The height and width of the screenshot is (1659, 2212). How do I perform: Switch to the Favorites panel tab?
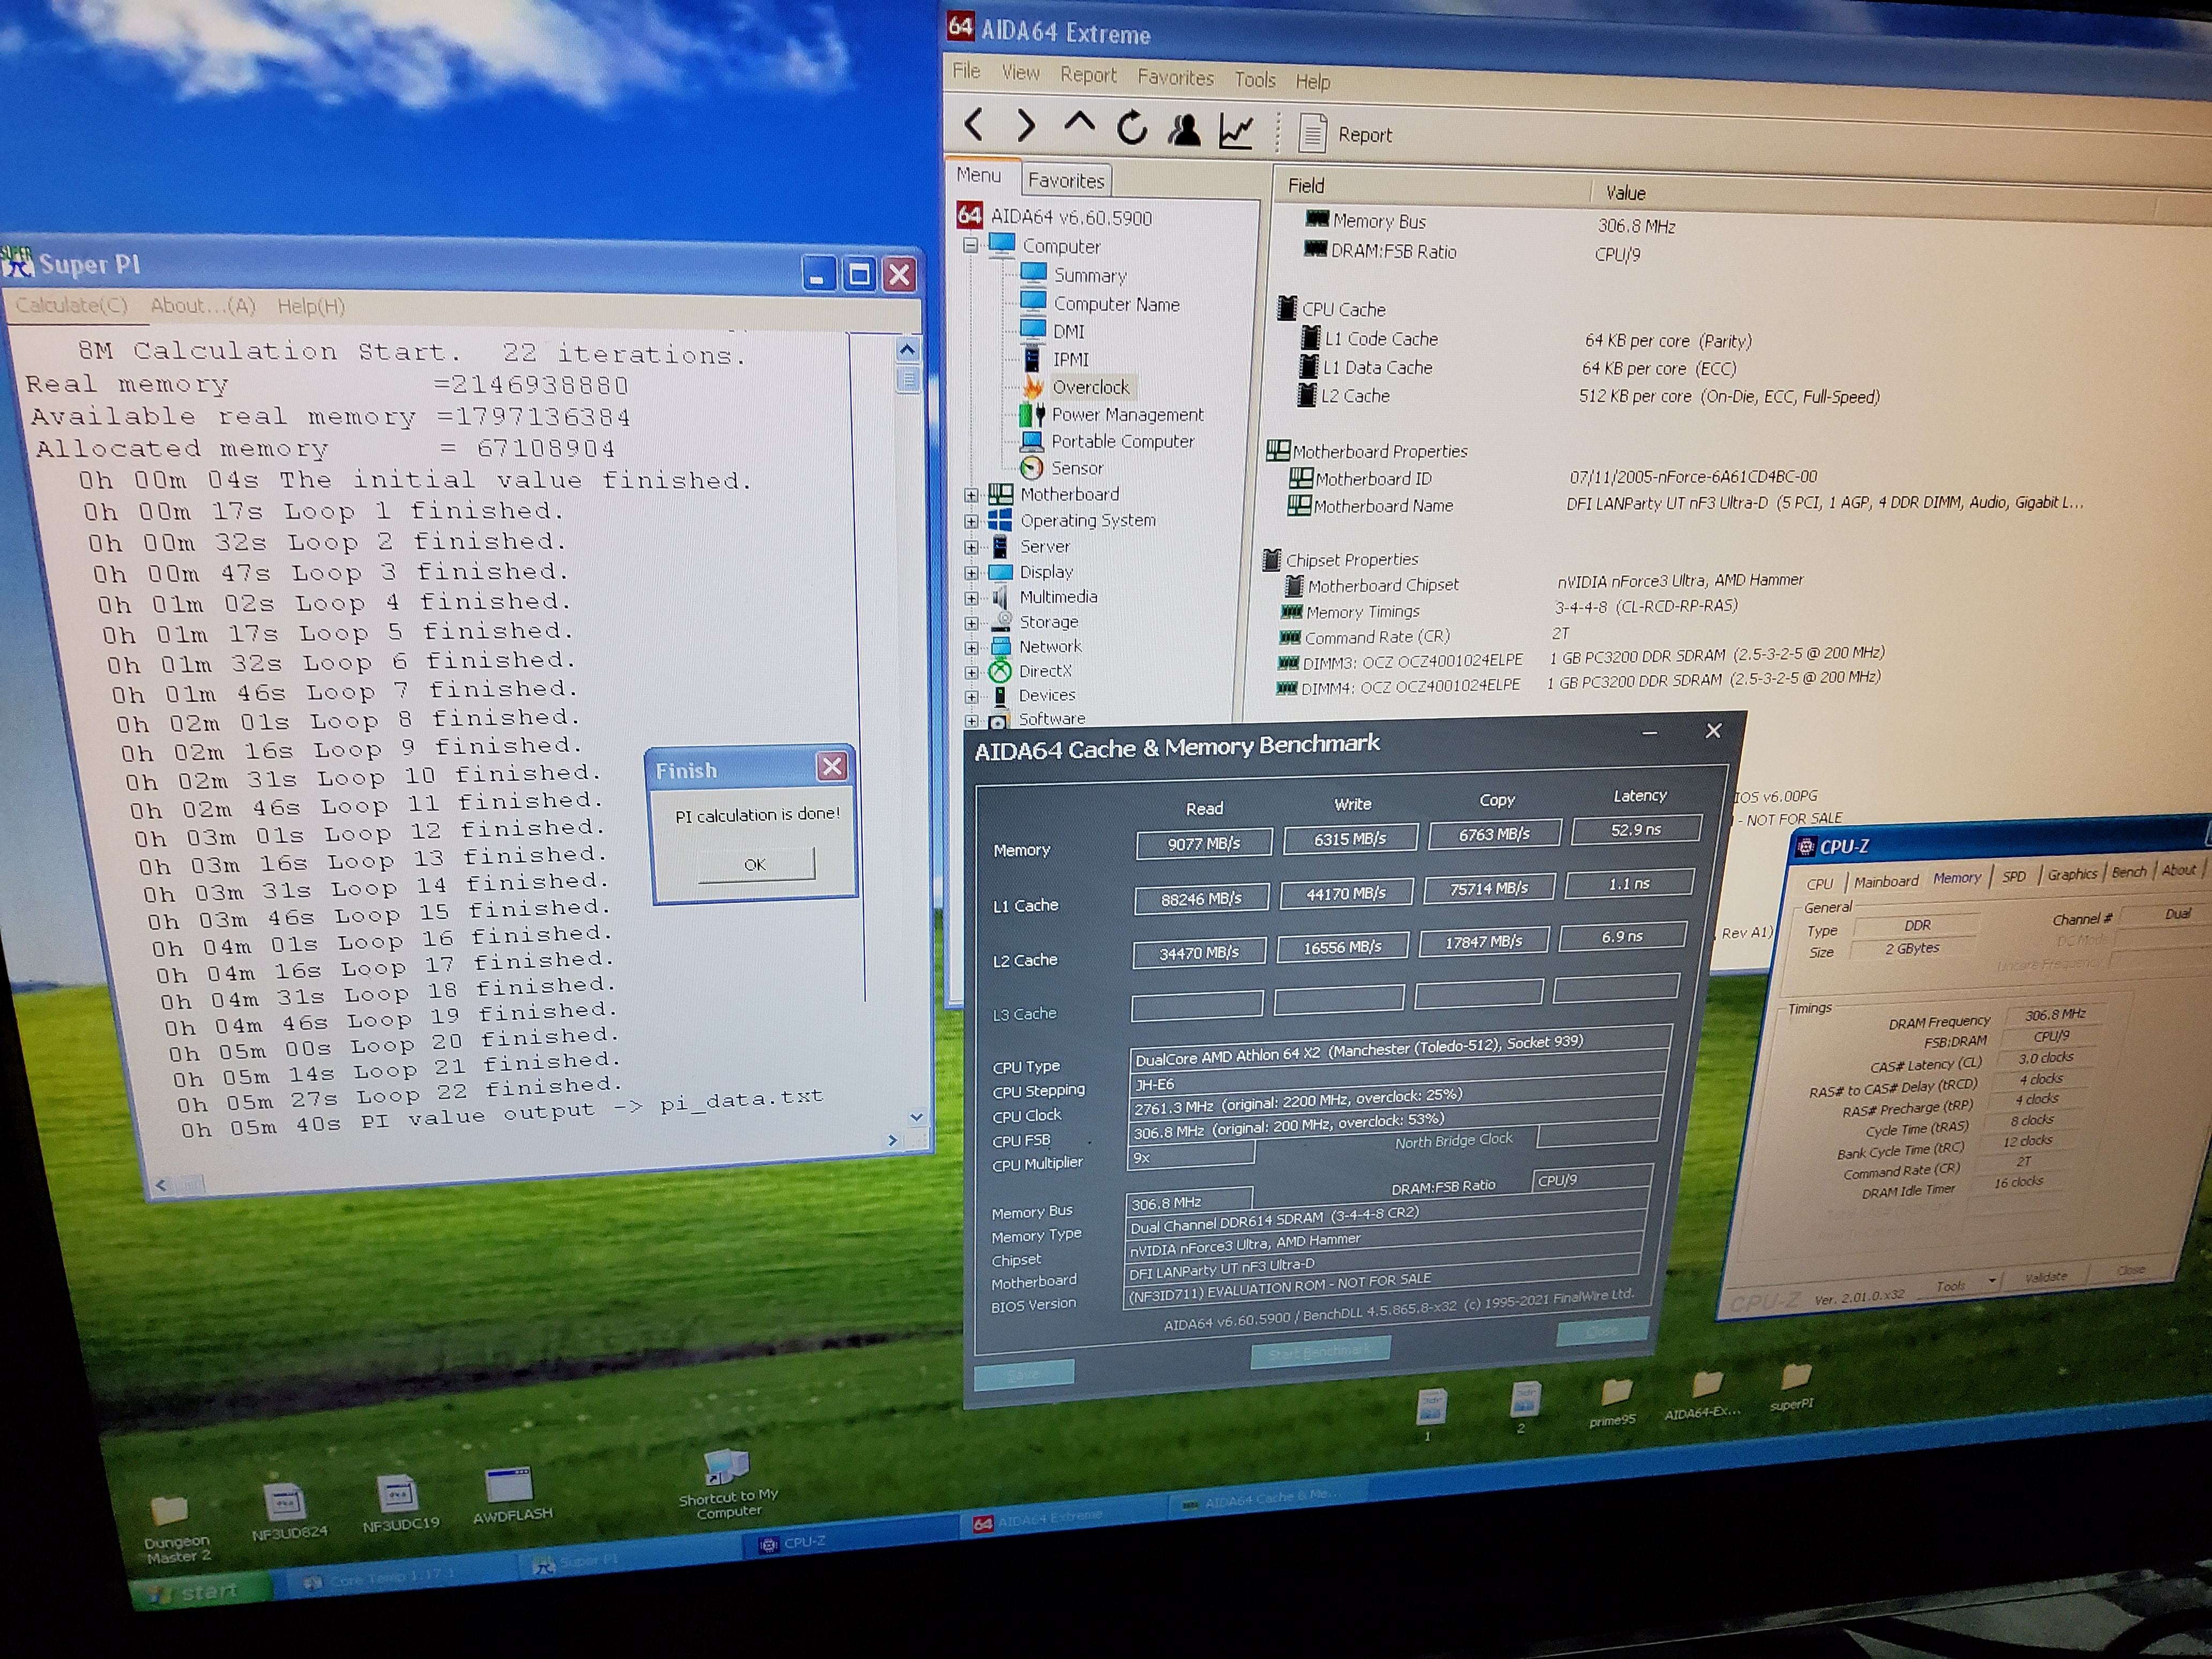pos(1066,180)
